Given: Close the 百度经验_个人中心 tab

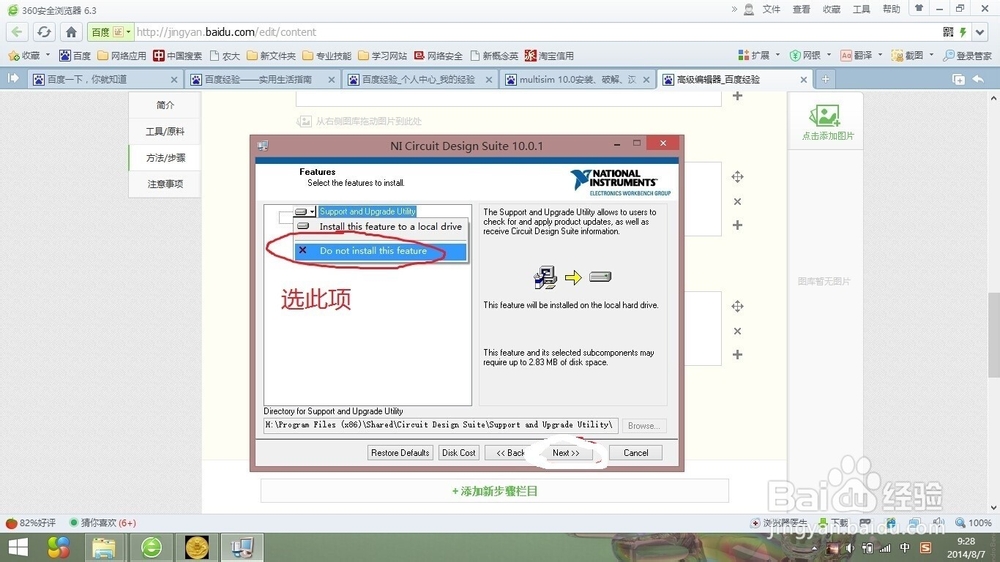Looking at the screenshot, I should pos(489,80).
